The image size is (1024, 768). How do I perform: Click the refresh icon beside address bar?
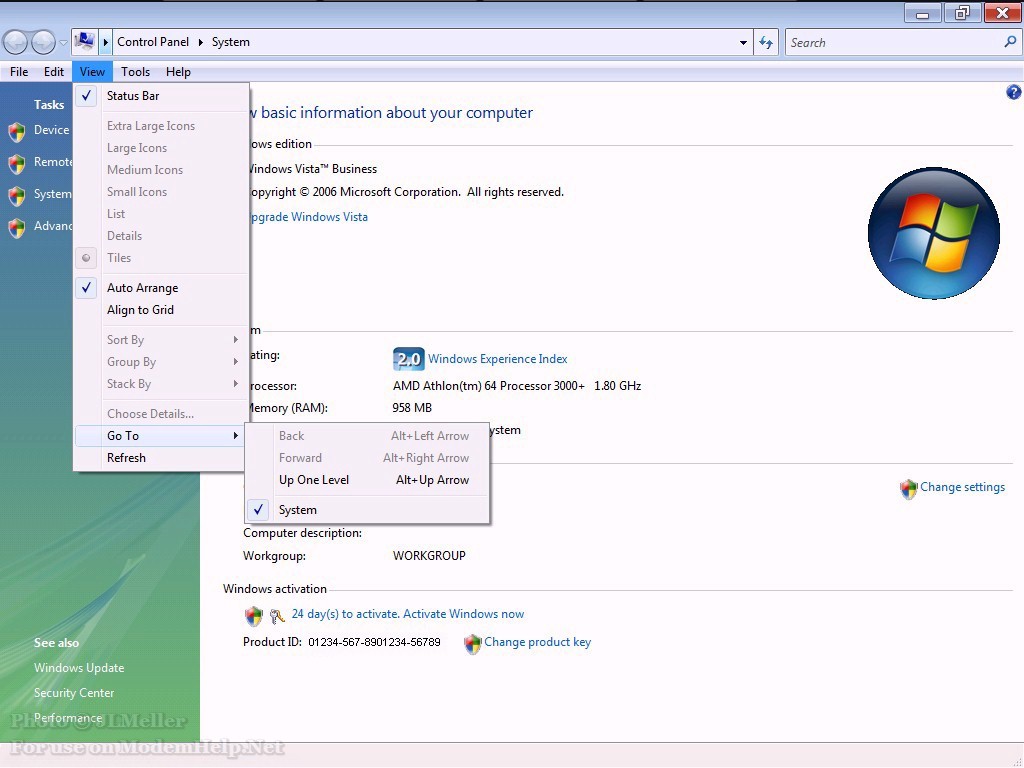click(x=765, y=42)
